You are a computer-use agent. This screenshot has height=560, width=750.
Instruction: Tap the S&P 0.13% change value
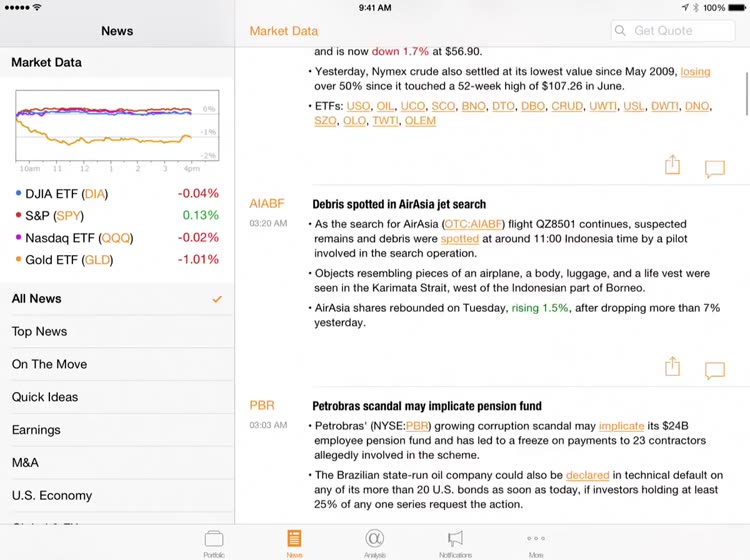(200, 216)
